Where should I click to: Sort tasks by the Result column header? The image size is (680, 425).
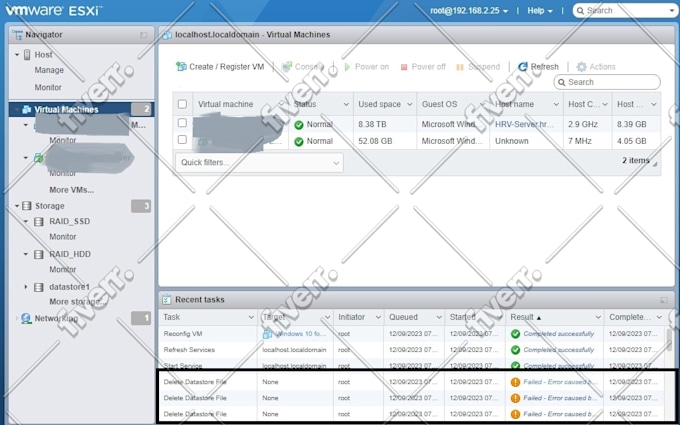pos(522,317)
